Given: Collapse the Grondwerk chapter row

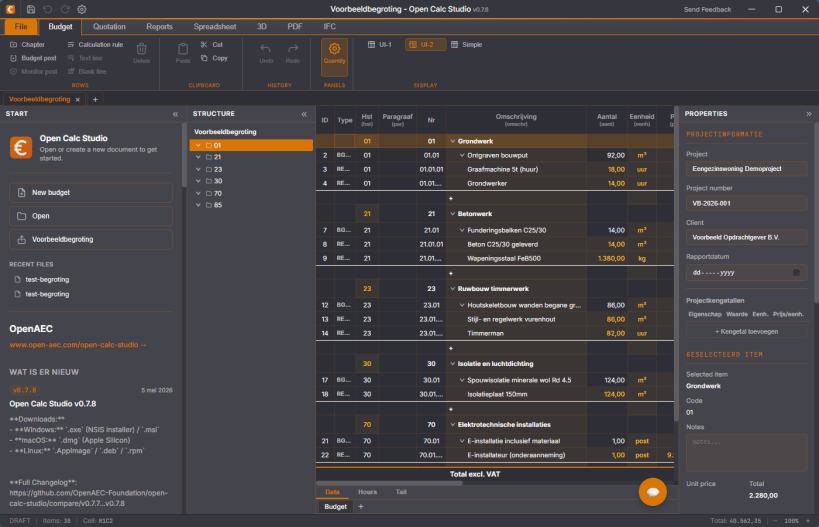Looking at the screenshot, I should [x=453, y=141].
